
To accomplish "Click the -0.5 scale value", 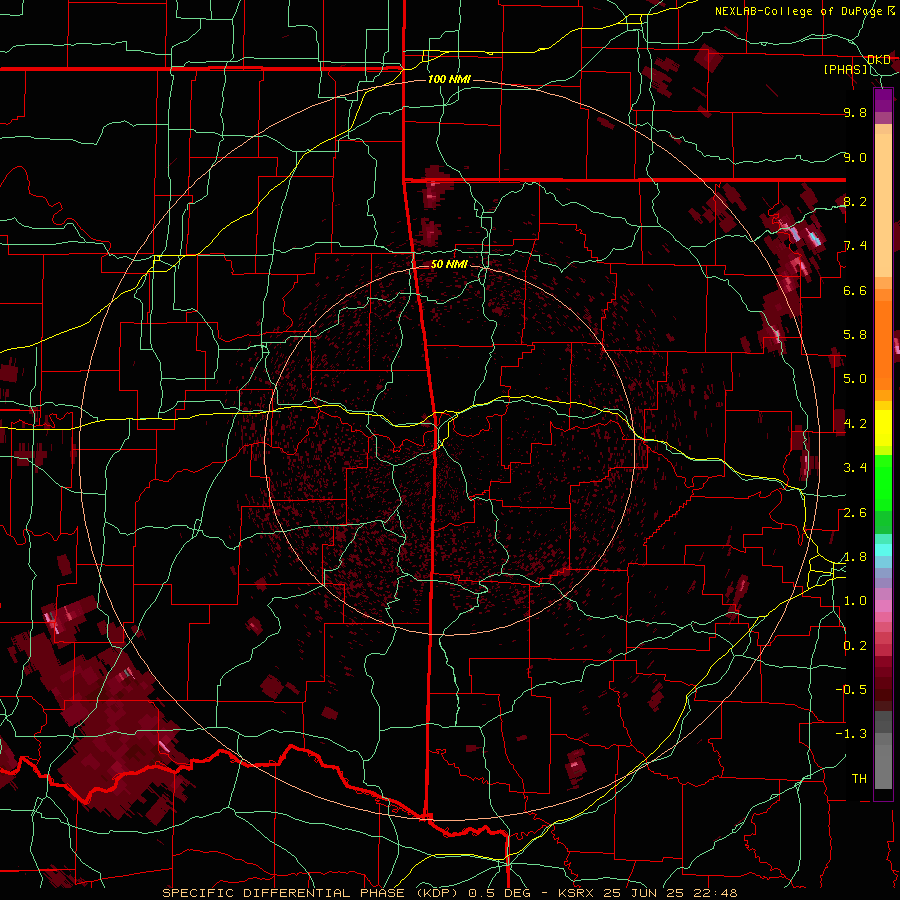I will [852, 689].
